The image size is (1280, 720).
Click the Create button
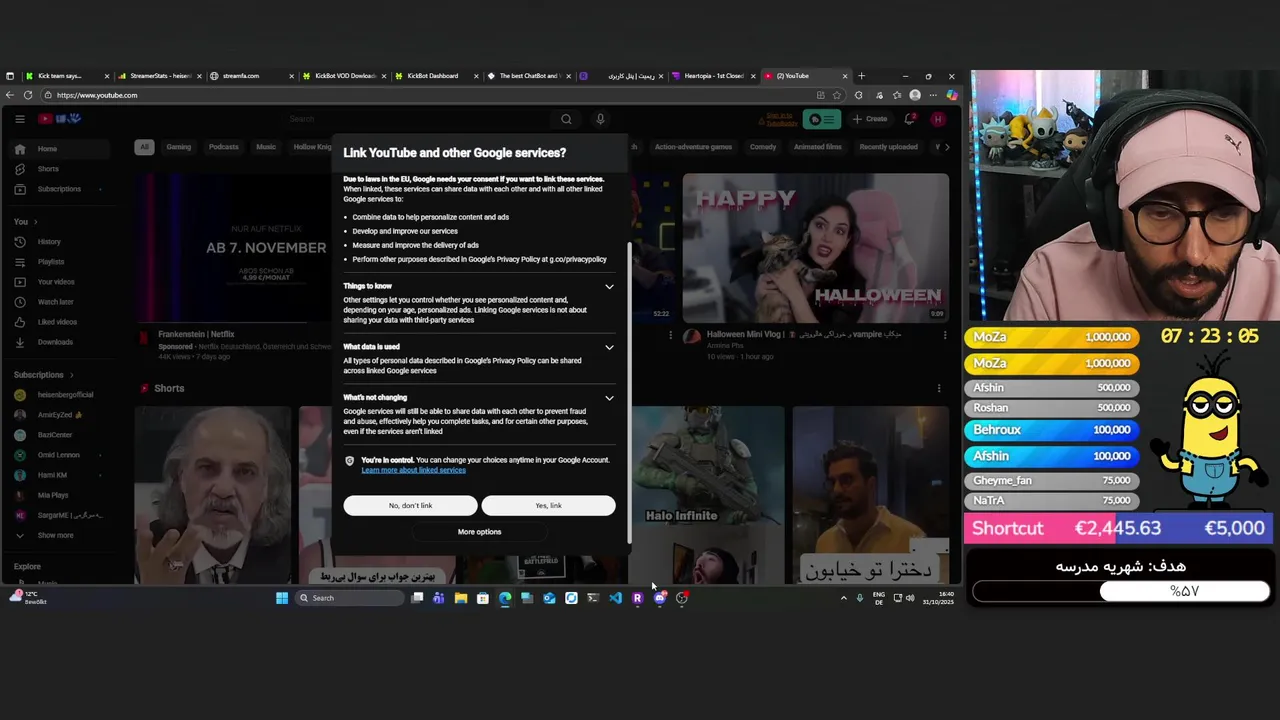(869, 119)
